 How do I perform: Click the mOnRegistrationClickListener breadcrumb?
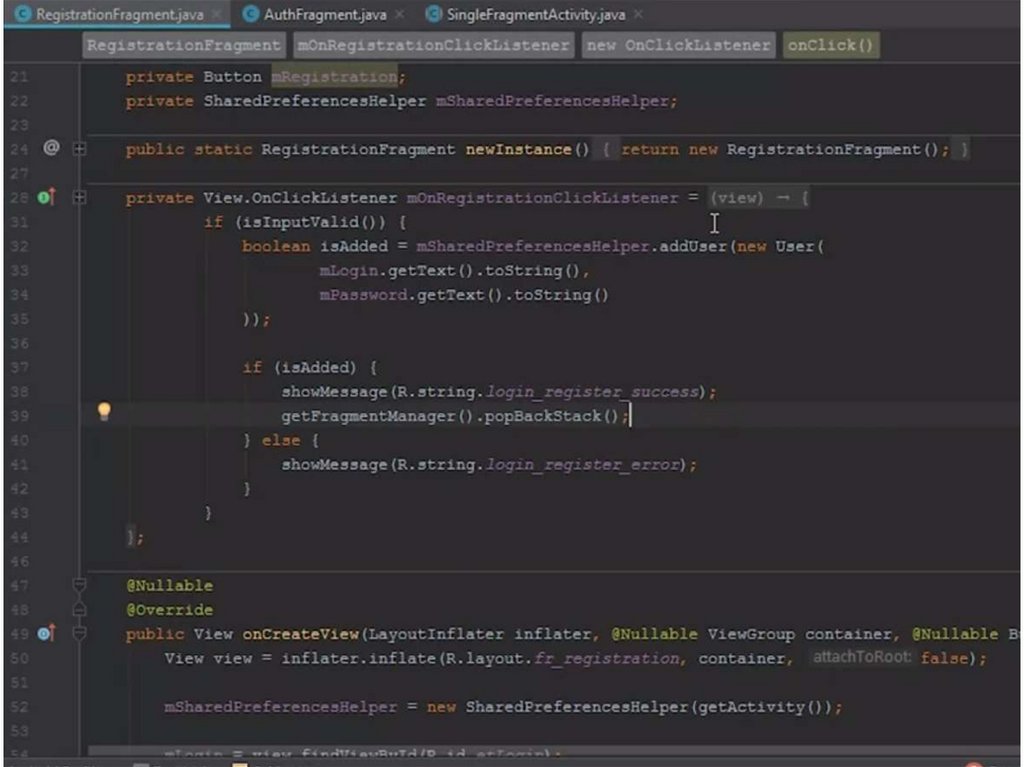[x=434, y=45]
